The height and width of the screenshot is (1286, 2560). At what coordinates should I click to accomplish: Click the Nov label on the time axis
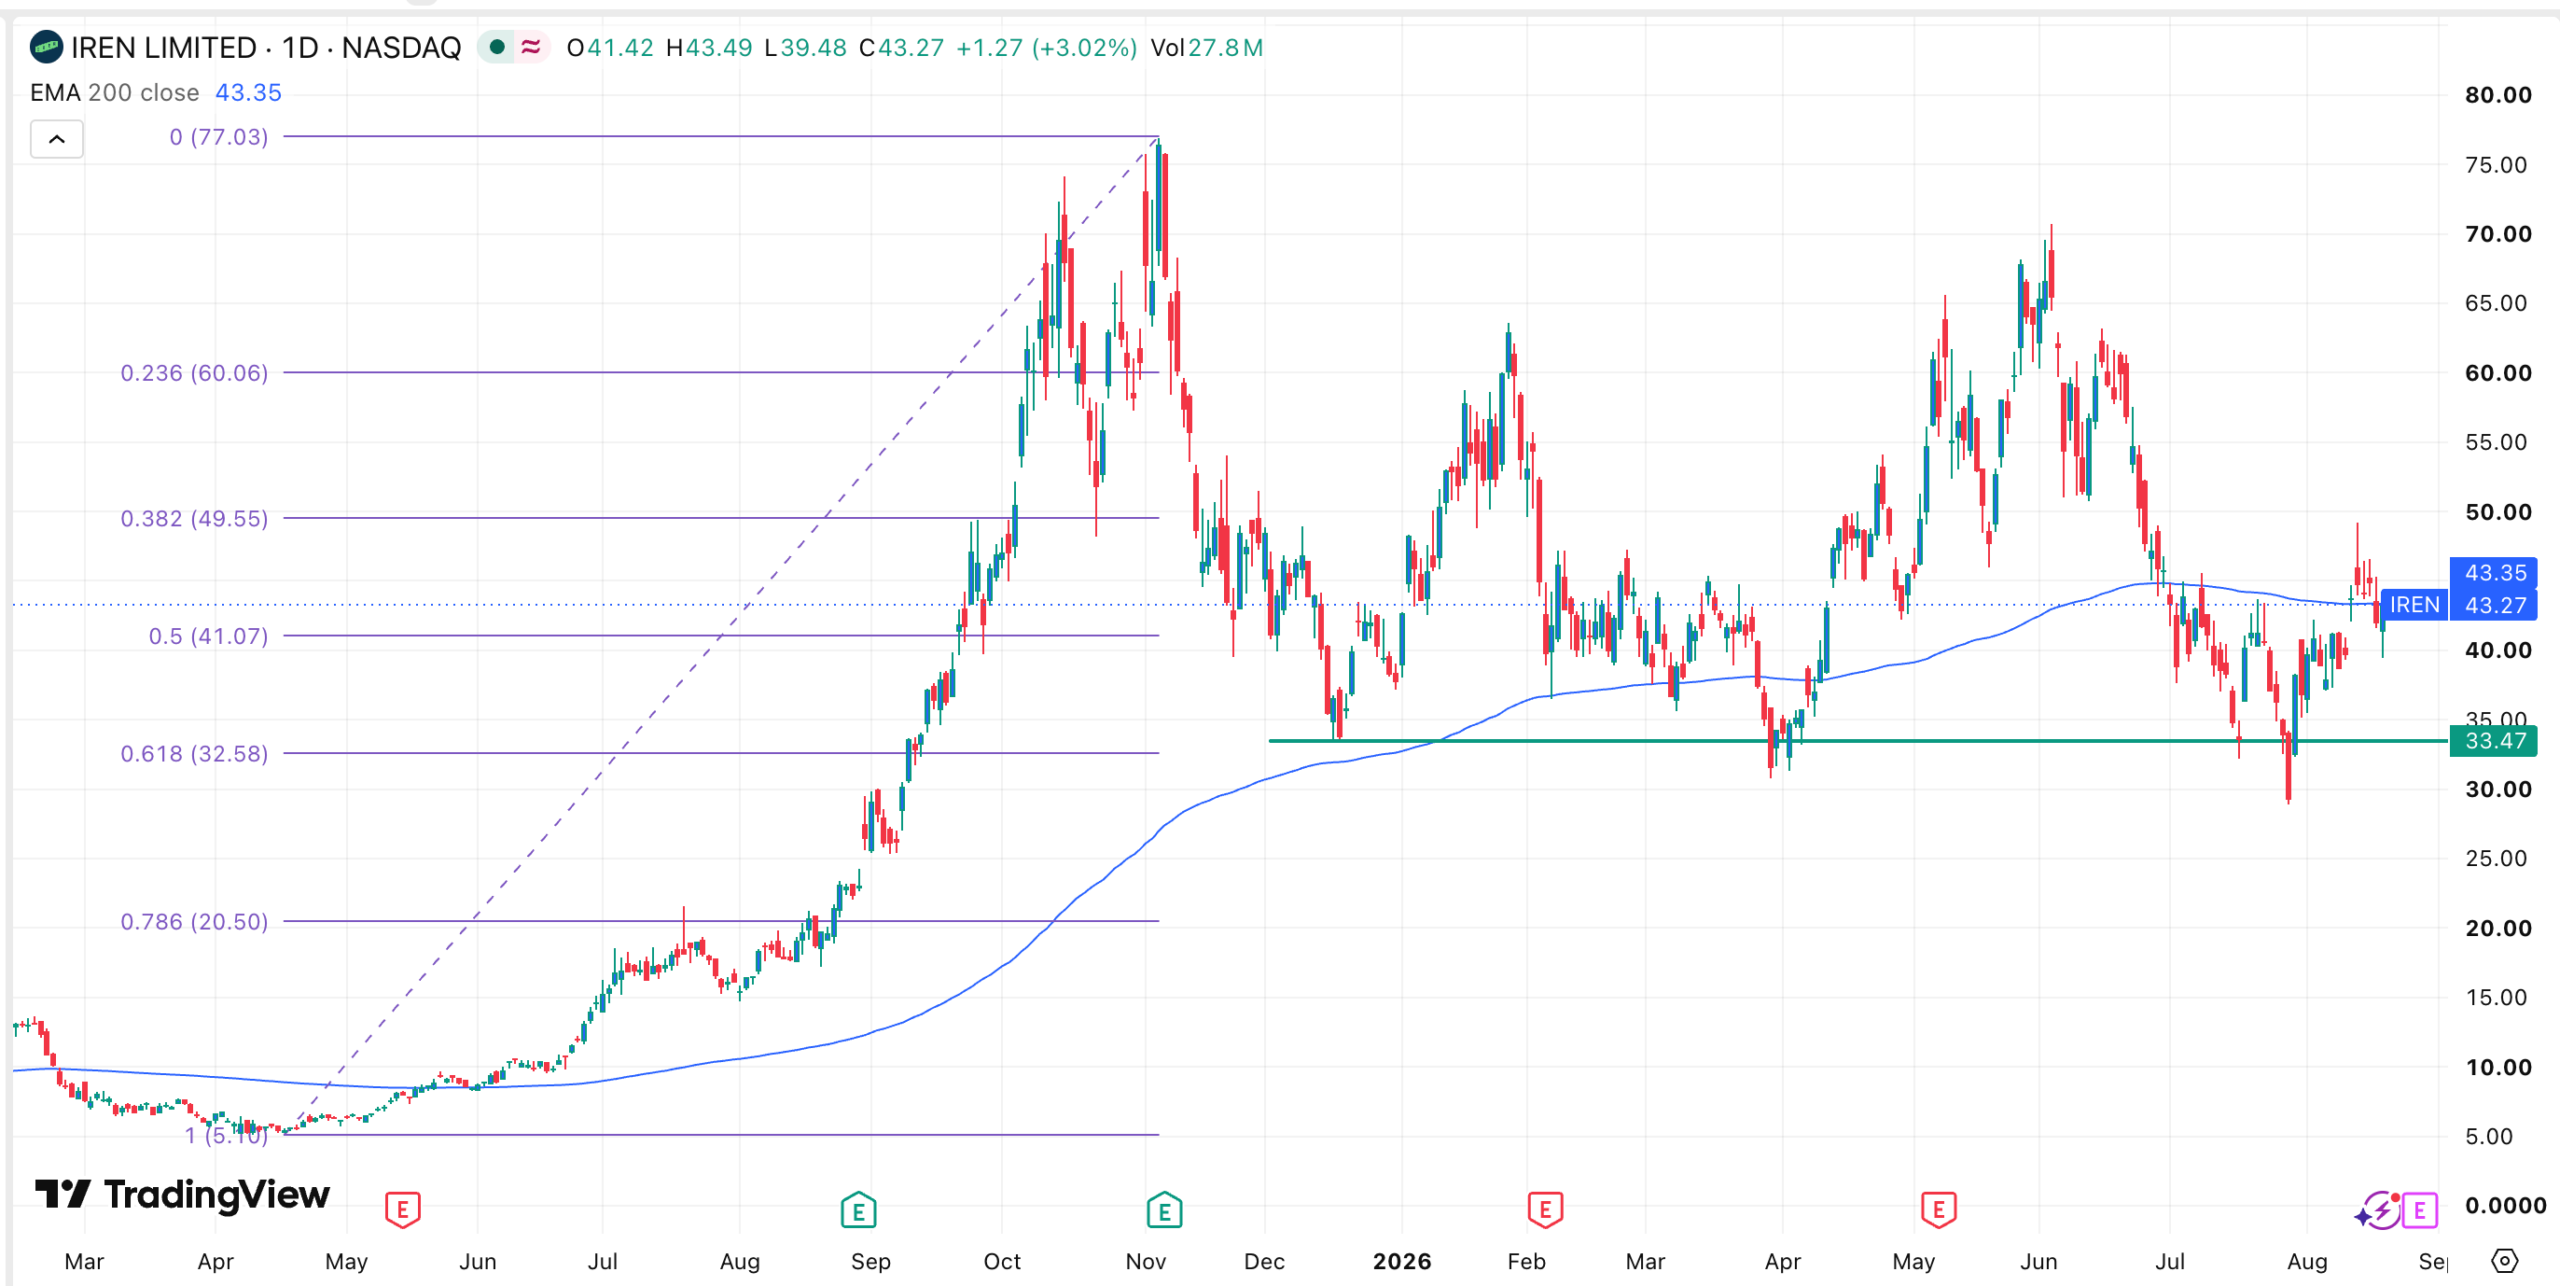coord(1146,1261)
